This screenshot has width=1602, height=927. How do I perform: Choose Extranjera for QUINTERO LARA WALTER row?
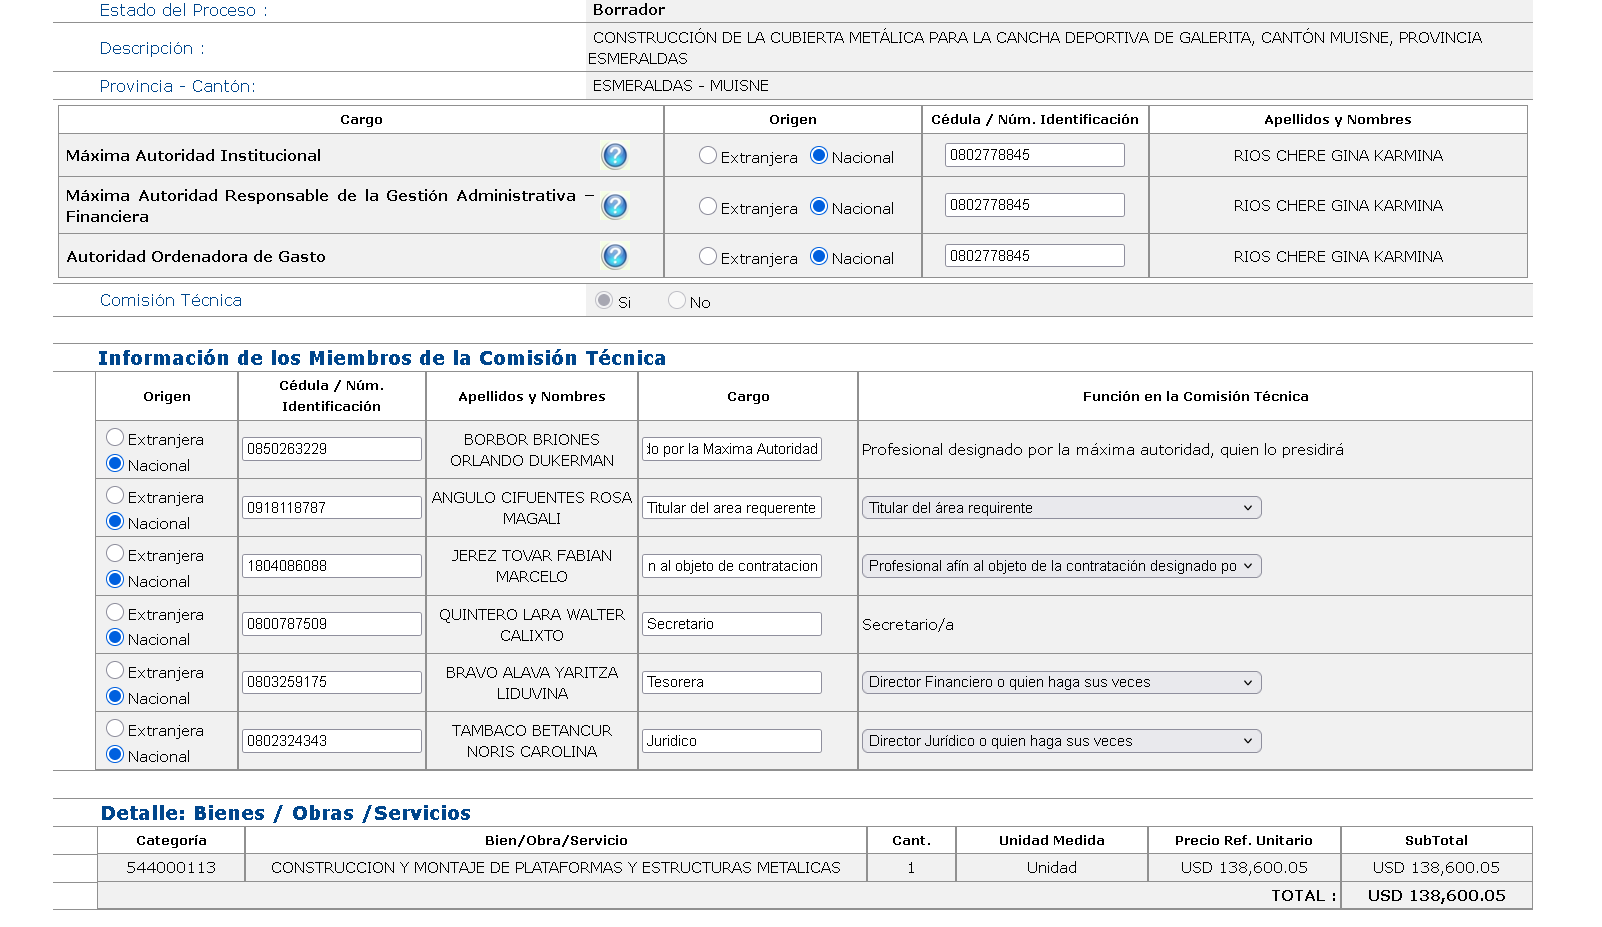115,612
